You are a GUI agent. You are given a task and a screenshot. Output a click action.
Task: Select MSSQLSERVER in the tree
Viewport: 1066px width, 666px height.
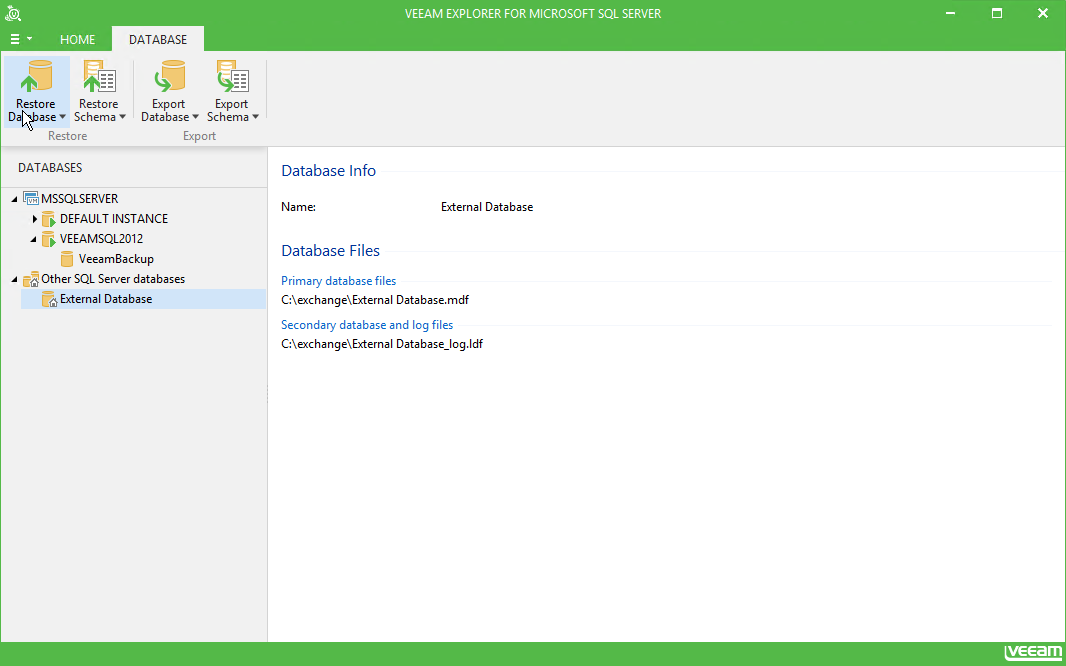[80, 198]
